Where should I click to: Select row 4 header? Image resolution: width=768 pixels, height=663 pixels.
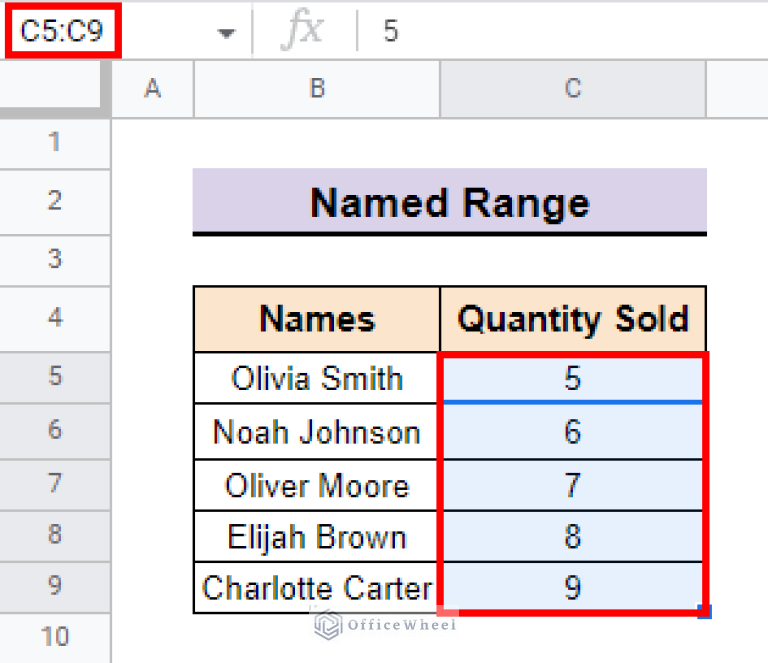pyautogui.click(x=54, y=318)
